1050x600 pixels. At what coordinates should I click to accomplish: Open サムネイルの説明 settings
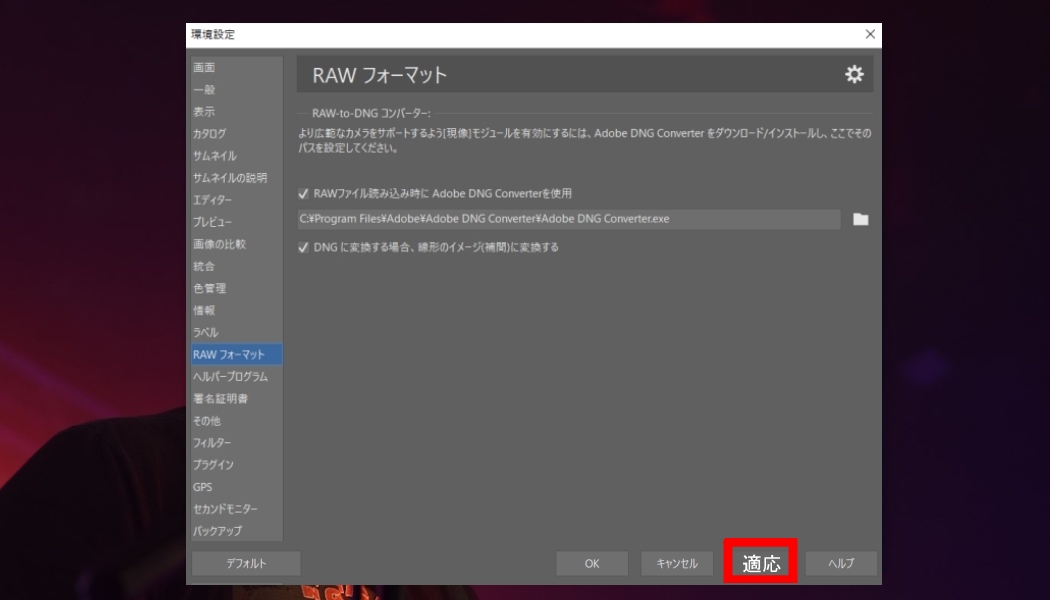pyautogui.click(x=236, y=178)
